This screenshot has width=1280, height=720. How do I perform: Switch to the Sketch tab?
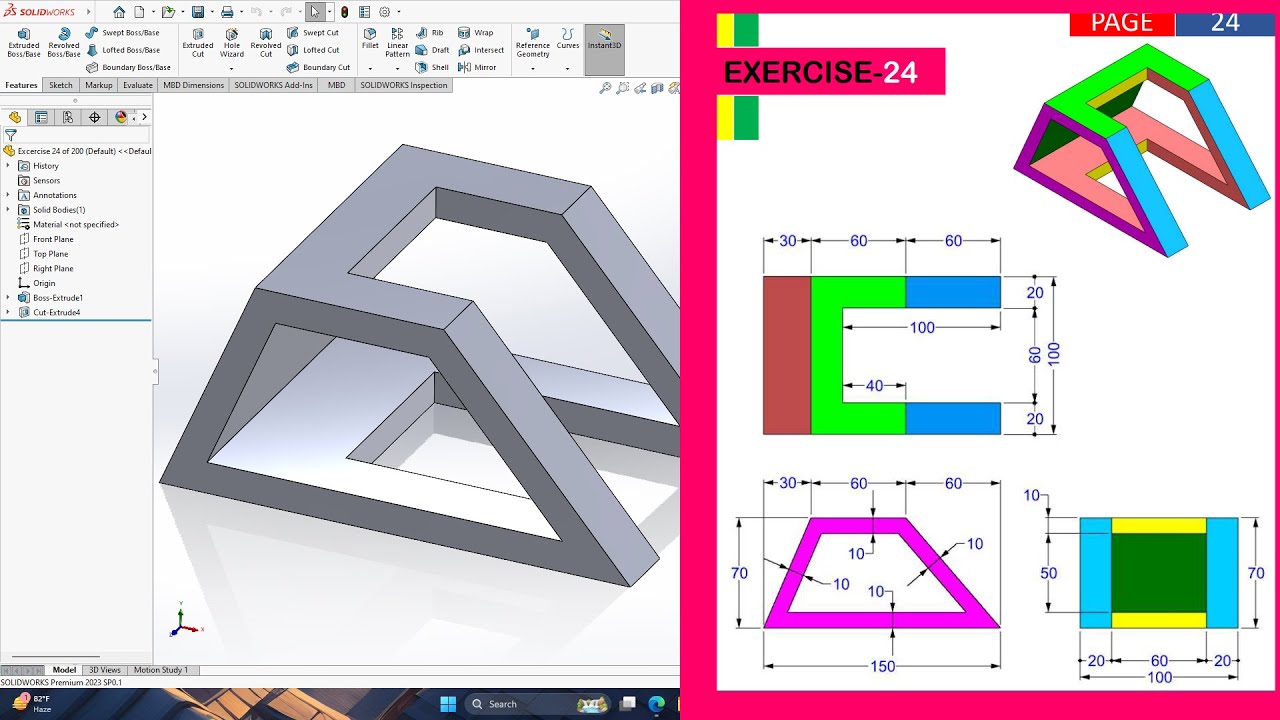61,86
